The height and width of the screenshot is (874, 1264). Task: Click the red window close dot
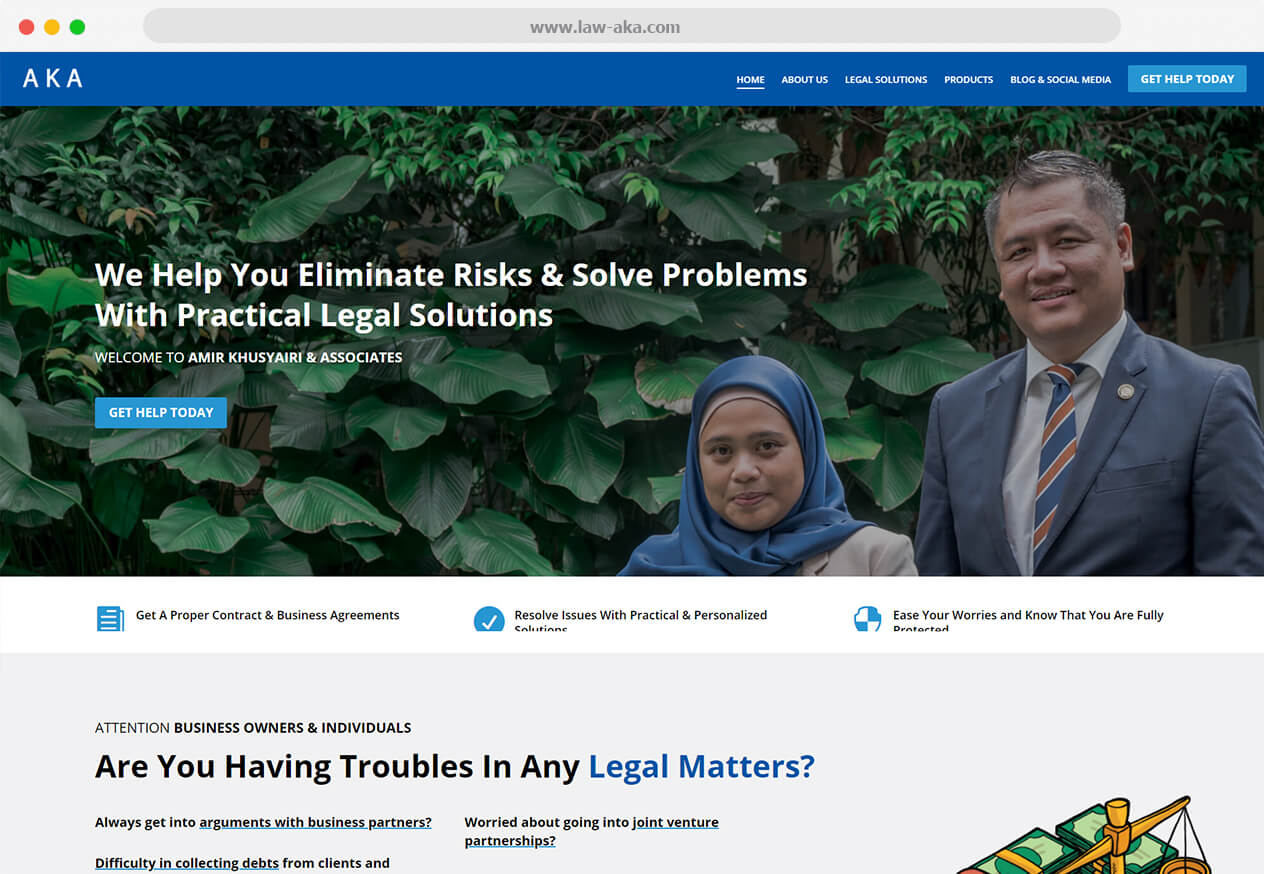click(27, 27)
